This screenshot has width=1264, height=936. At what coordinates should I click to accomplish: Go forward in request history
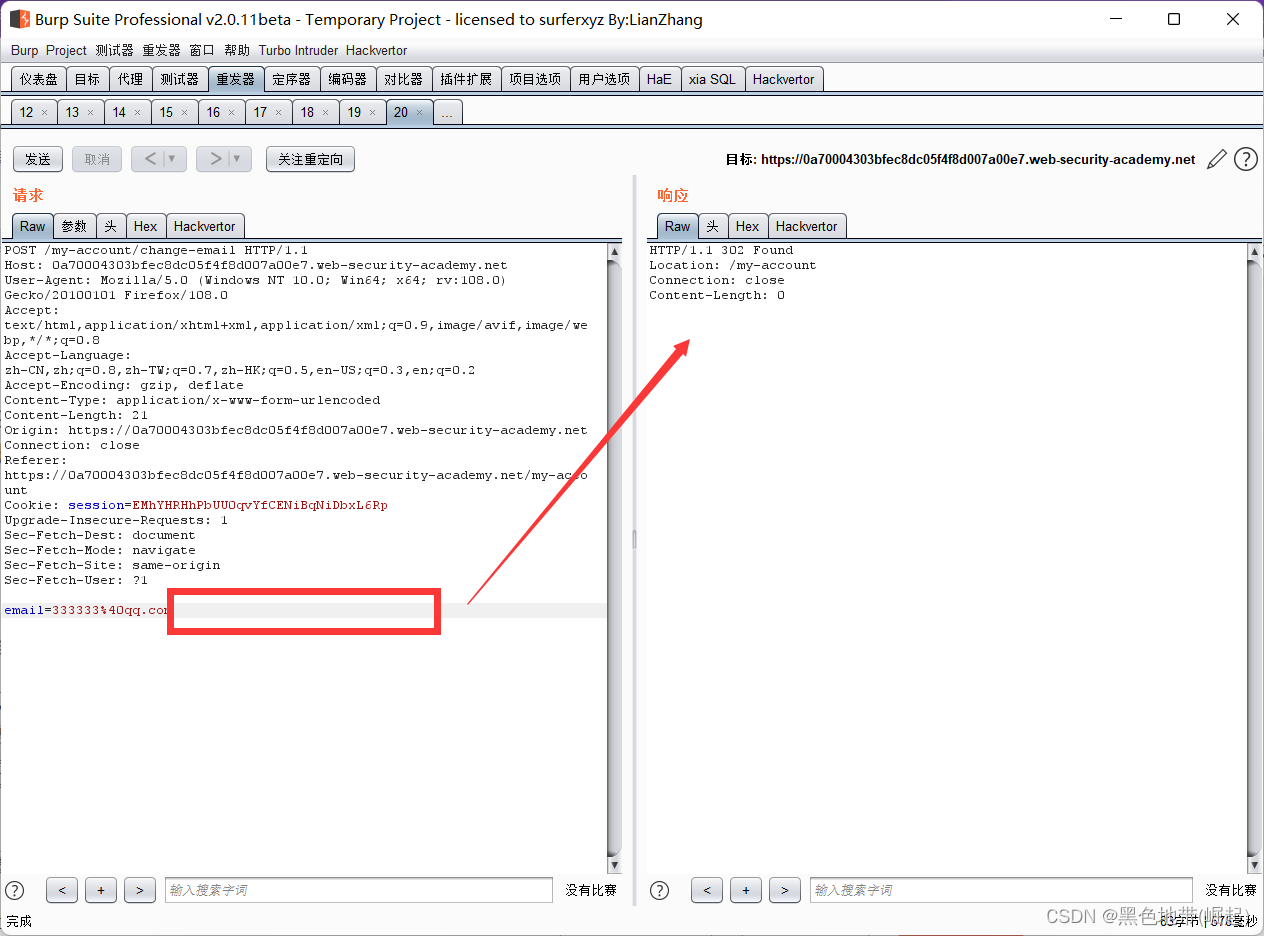pos(214,159)
